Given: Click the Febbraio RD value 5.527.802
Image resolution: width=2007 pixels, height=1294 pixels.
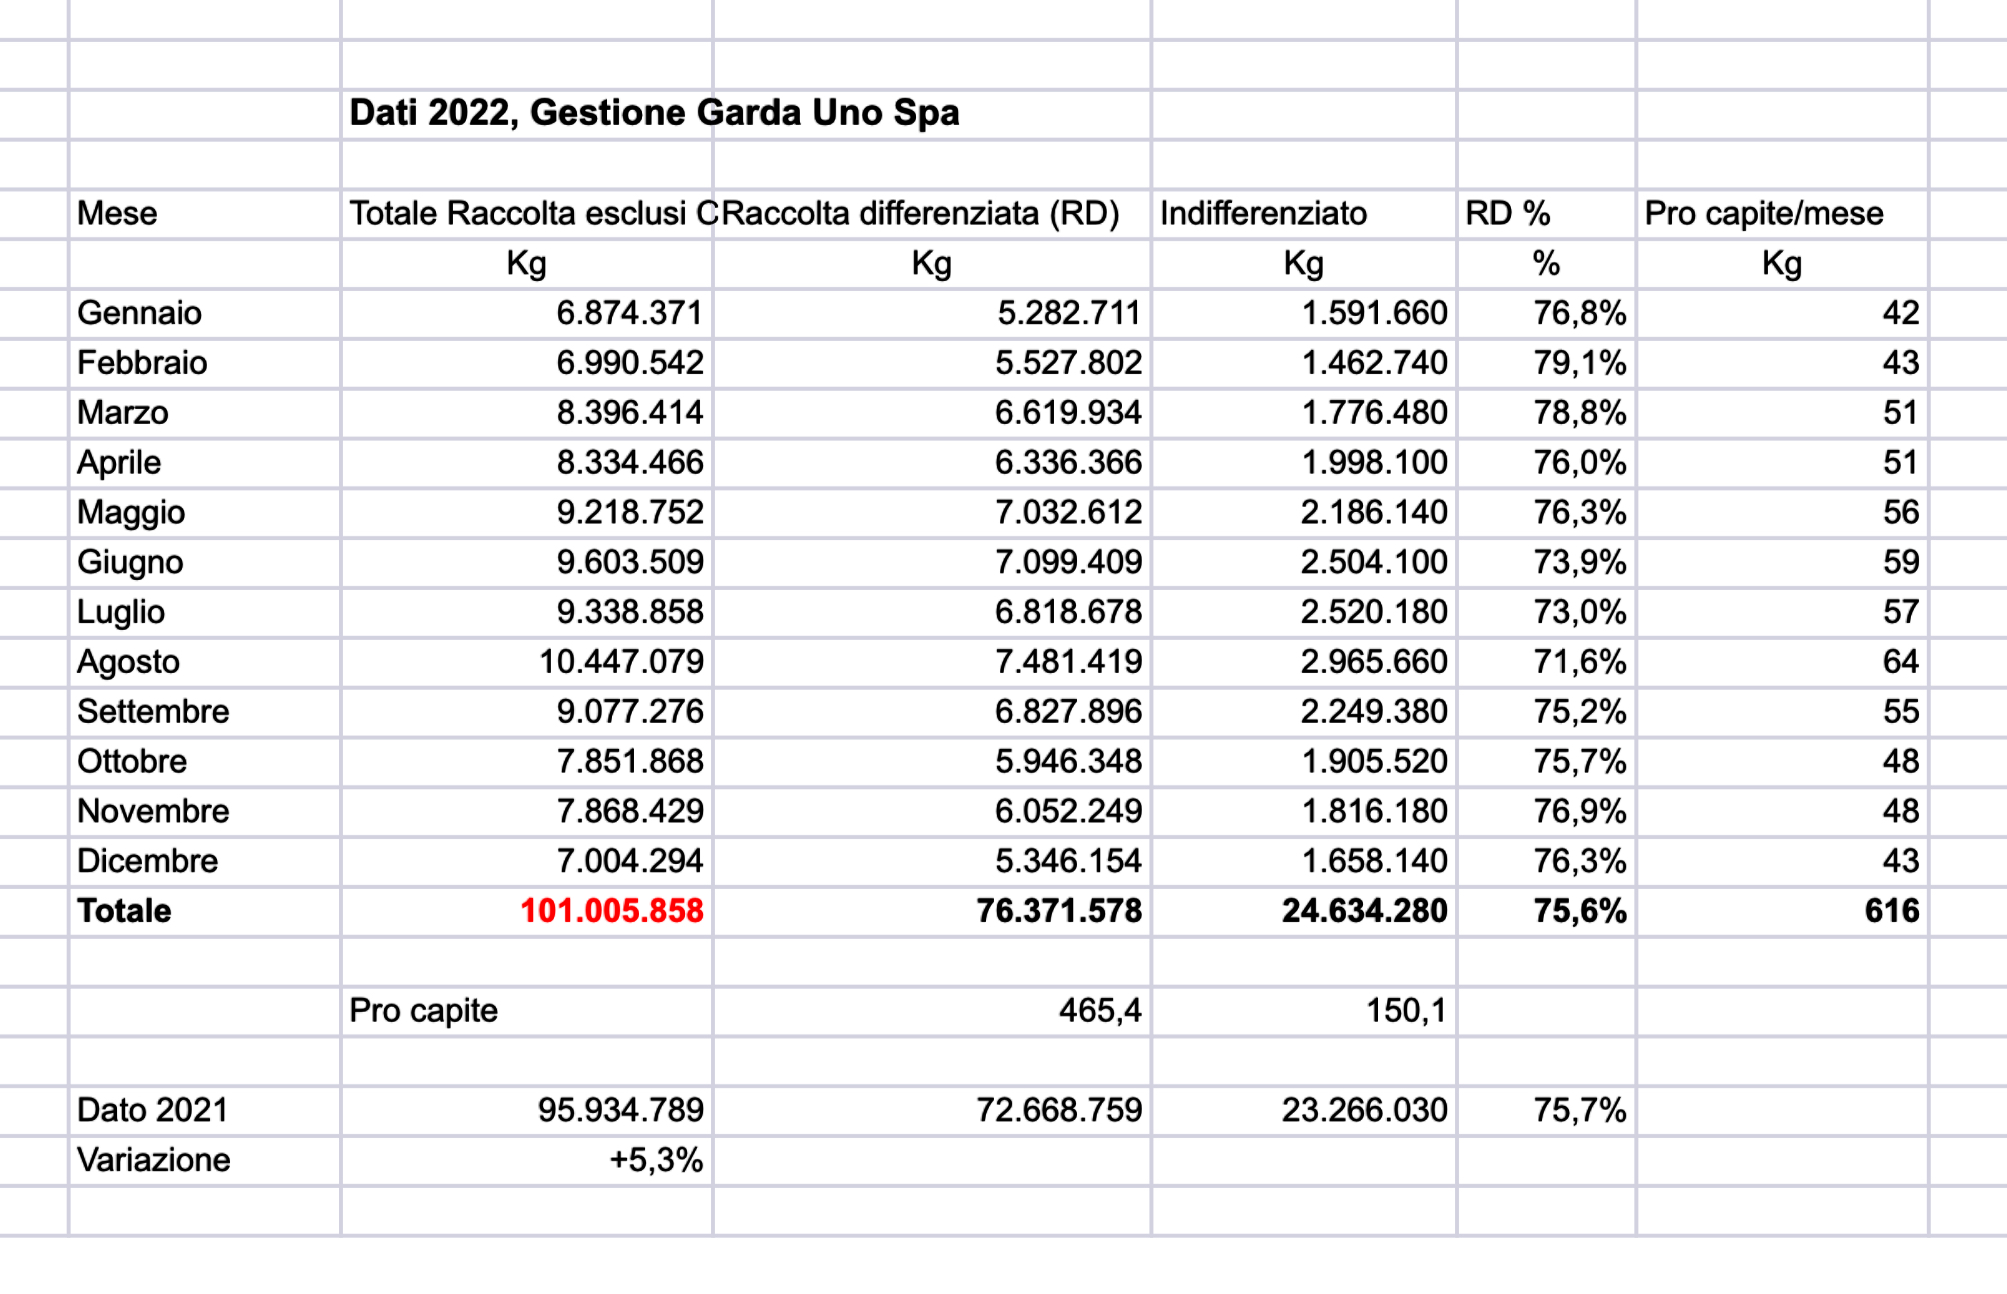Looking at the screenshot, I should [x=1068, y=363].
